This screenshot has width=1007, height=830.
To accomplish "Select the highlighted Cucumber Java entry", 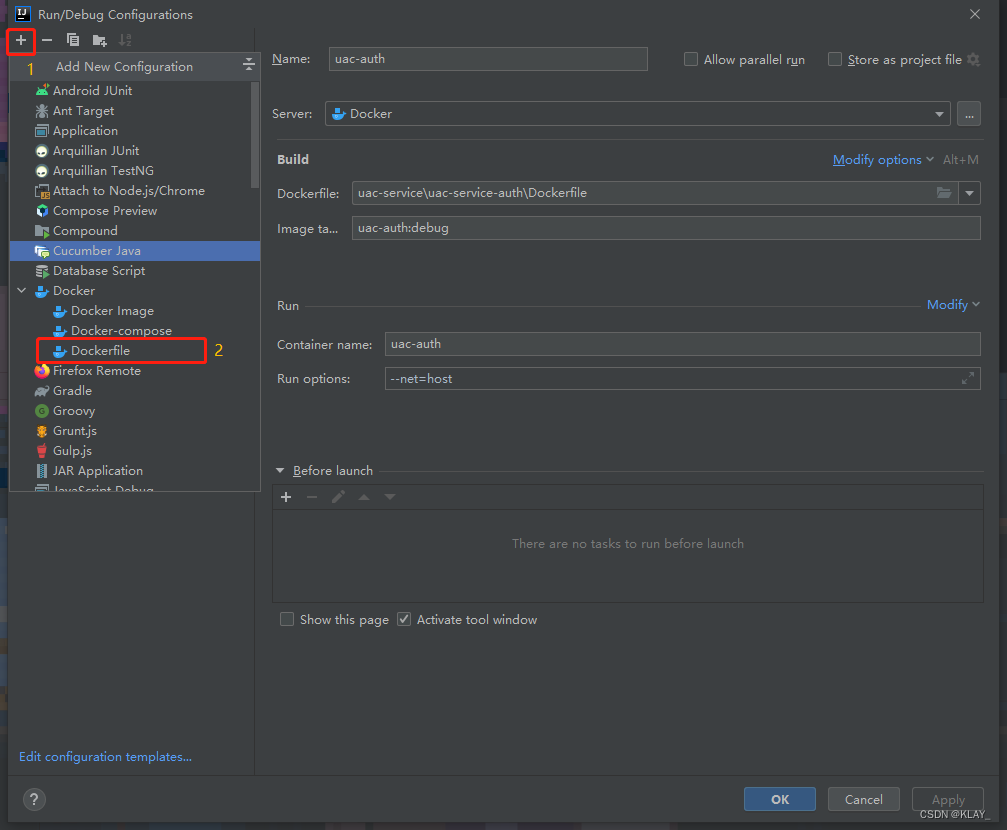I will (x=135, y=251).
